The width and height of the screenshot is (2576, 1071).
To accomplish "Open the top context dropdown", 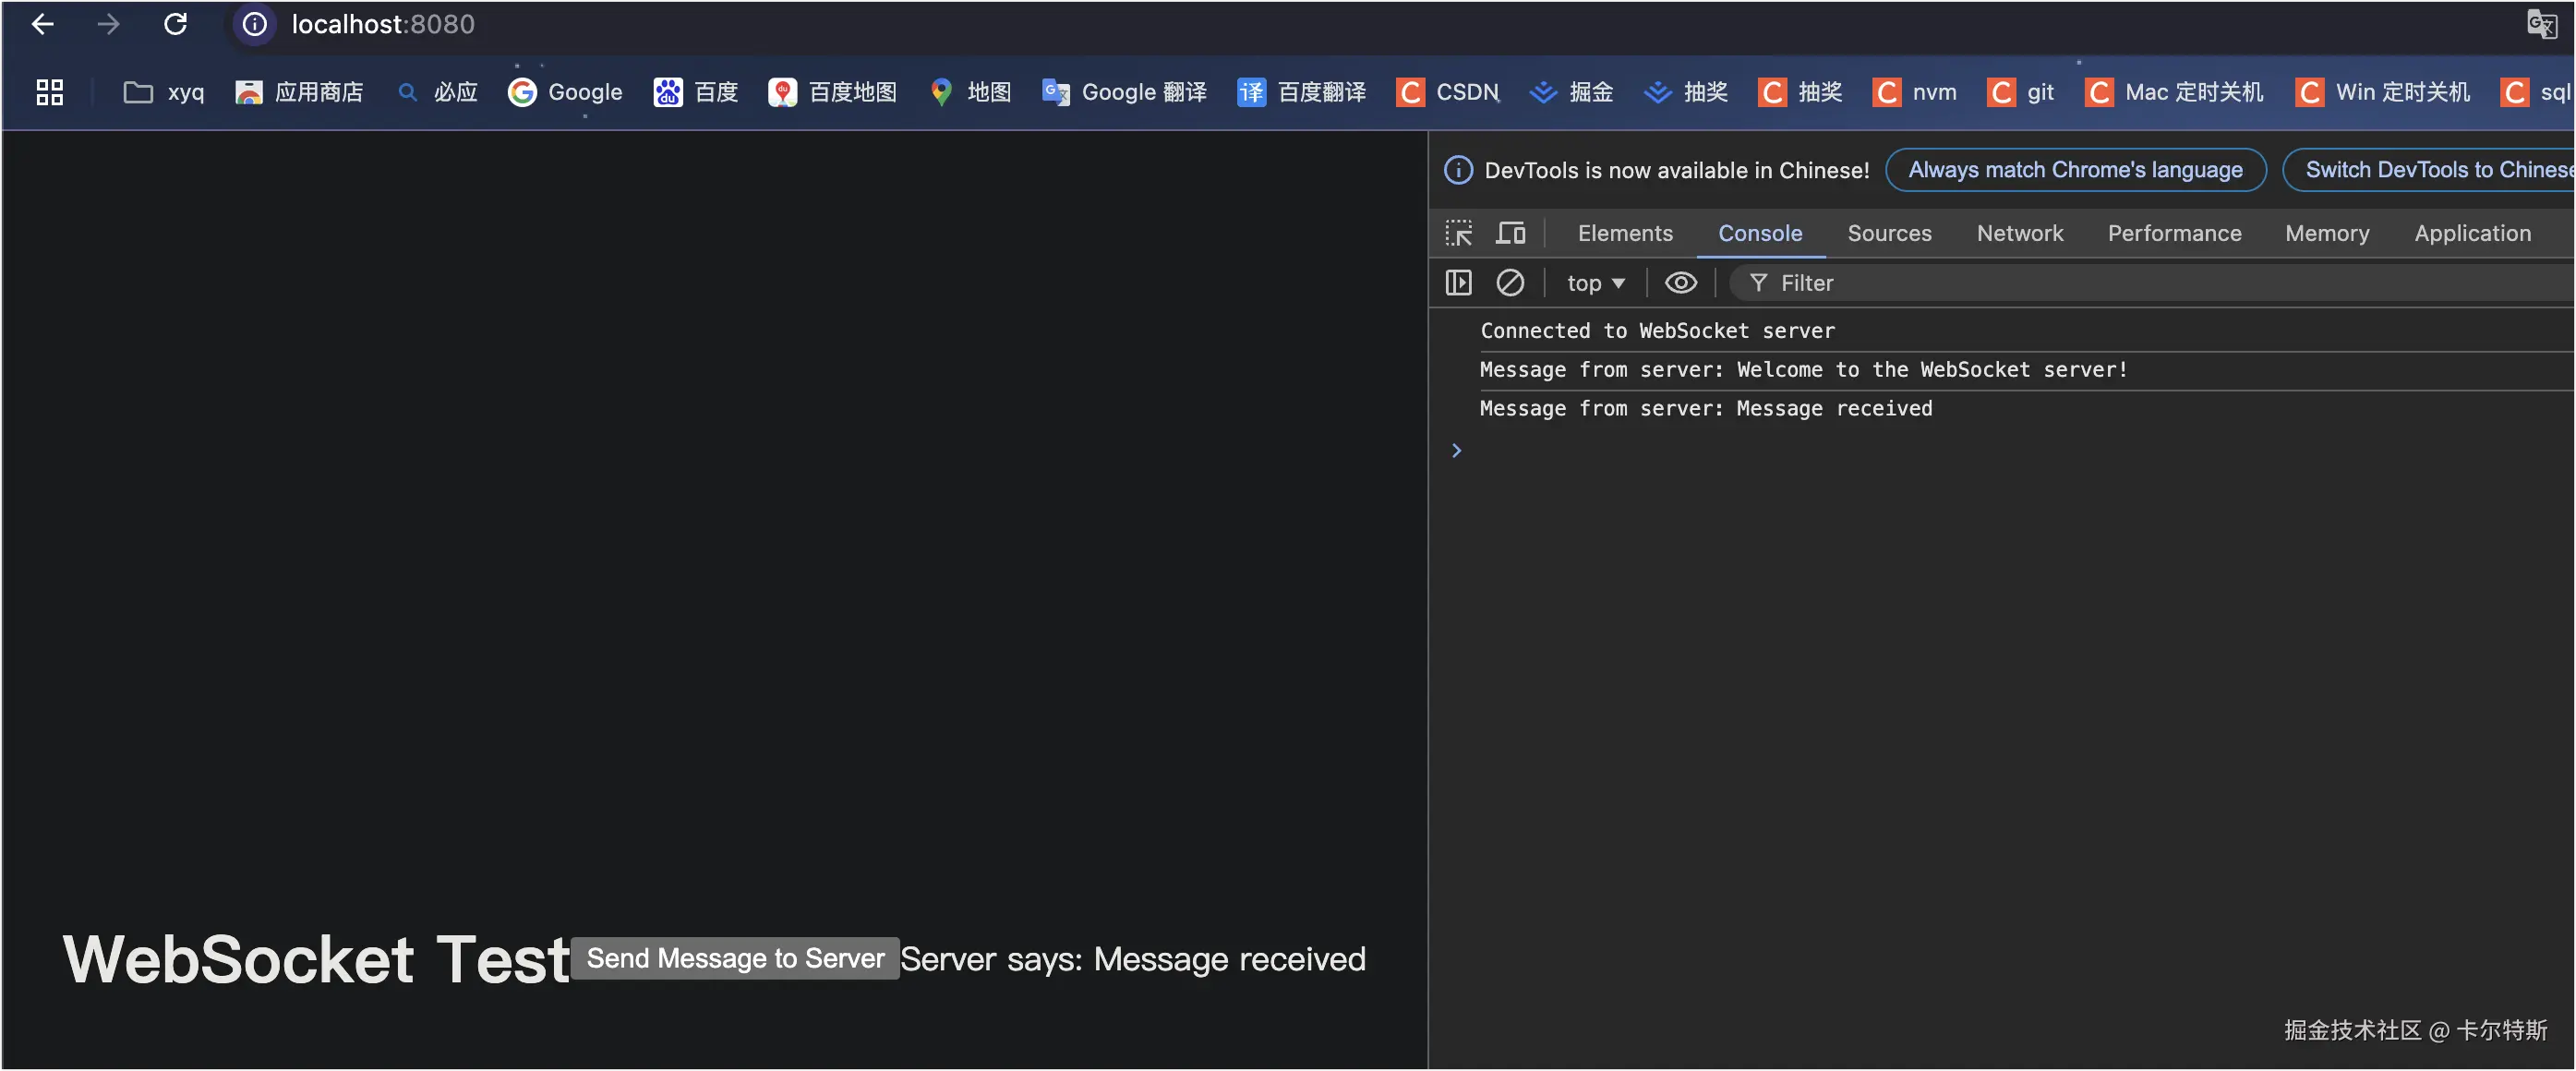I will (1595, 283).
